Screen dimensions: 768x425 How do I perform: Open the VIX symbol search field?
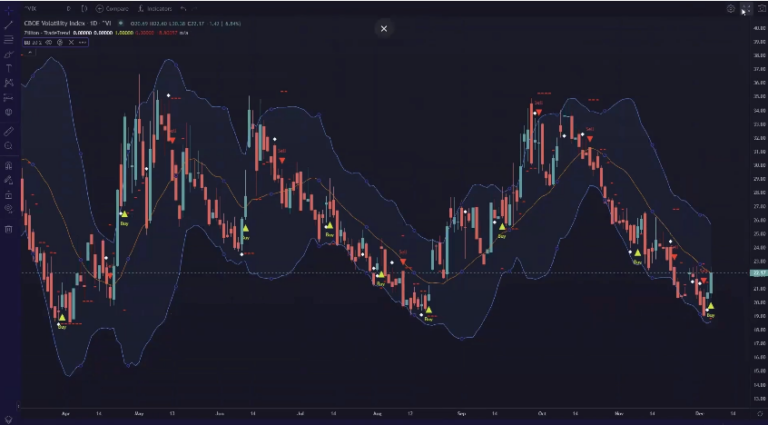[x=33, y=8]
